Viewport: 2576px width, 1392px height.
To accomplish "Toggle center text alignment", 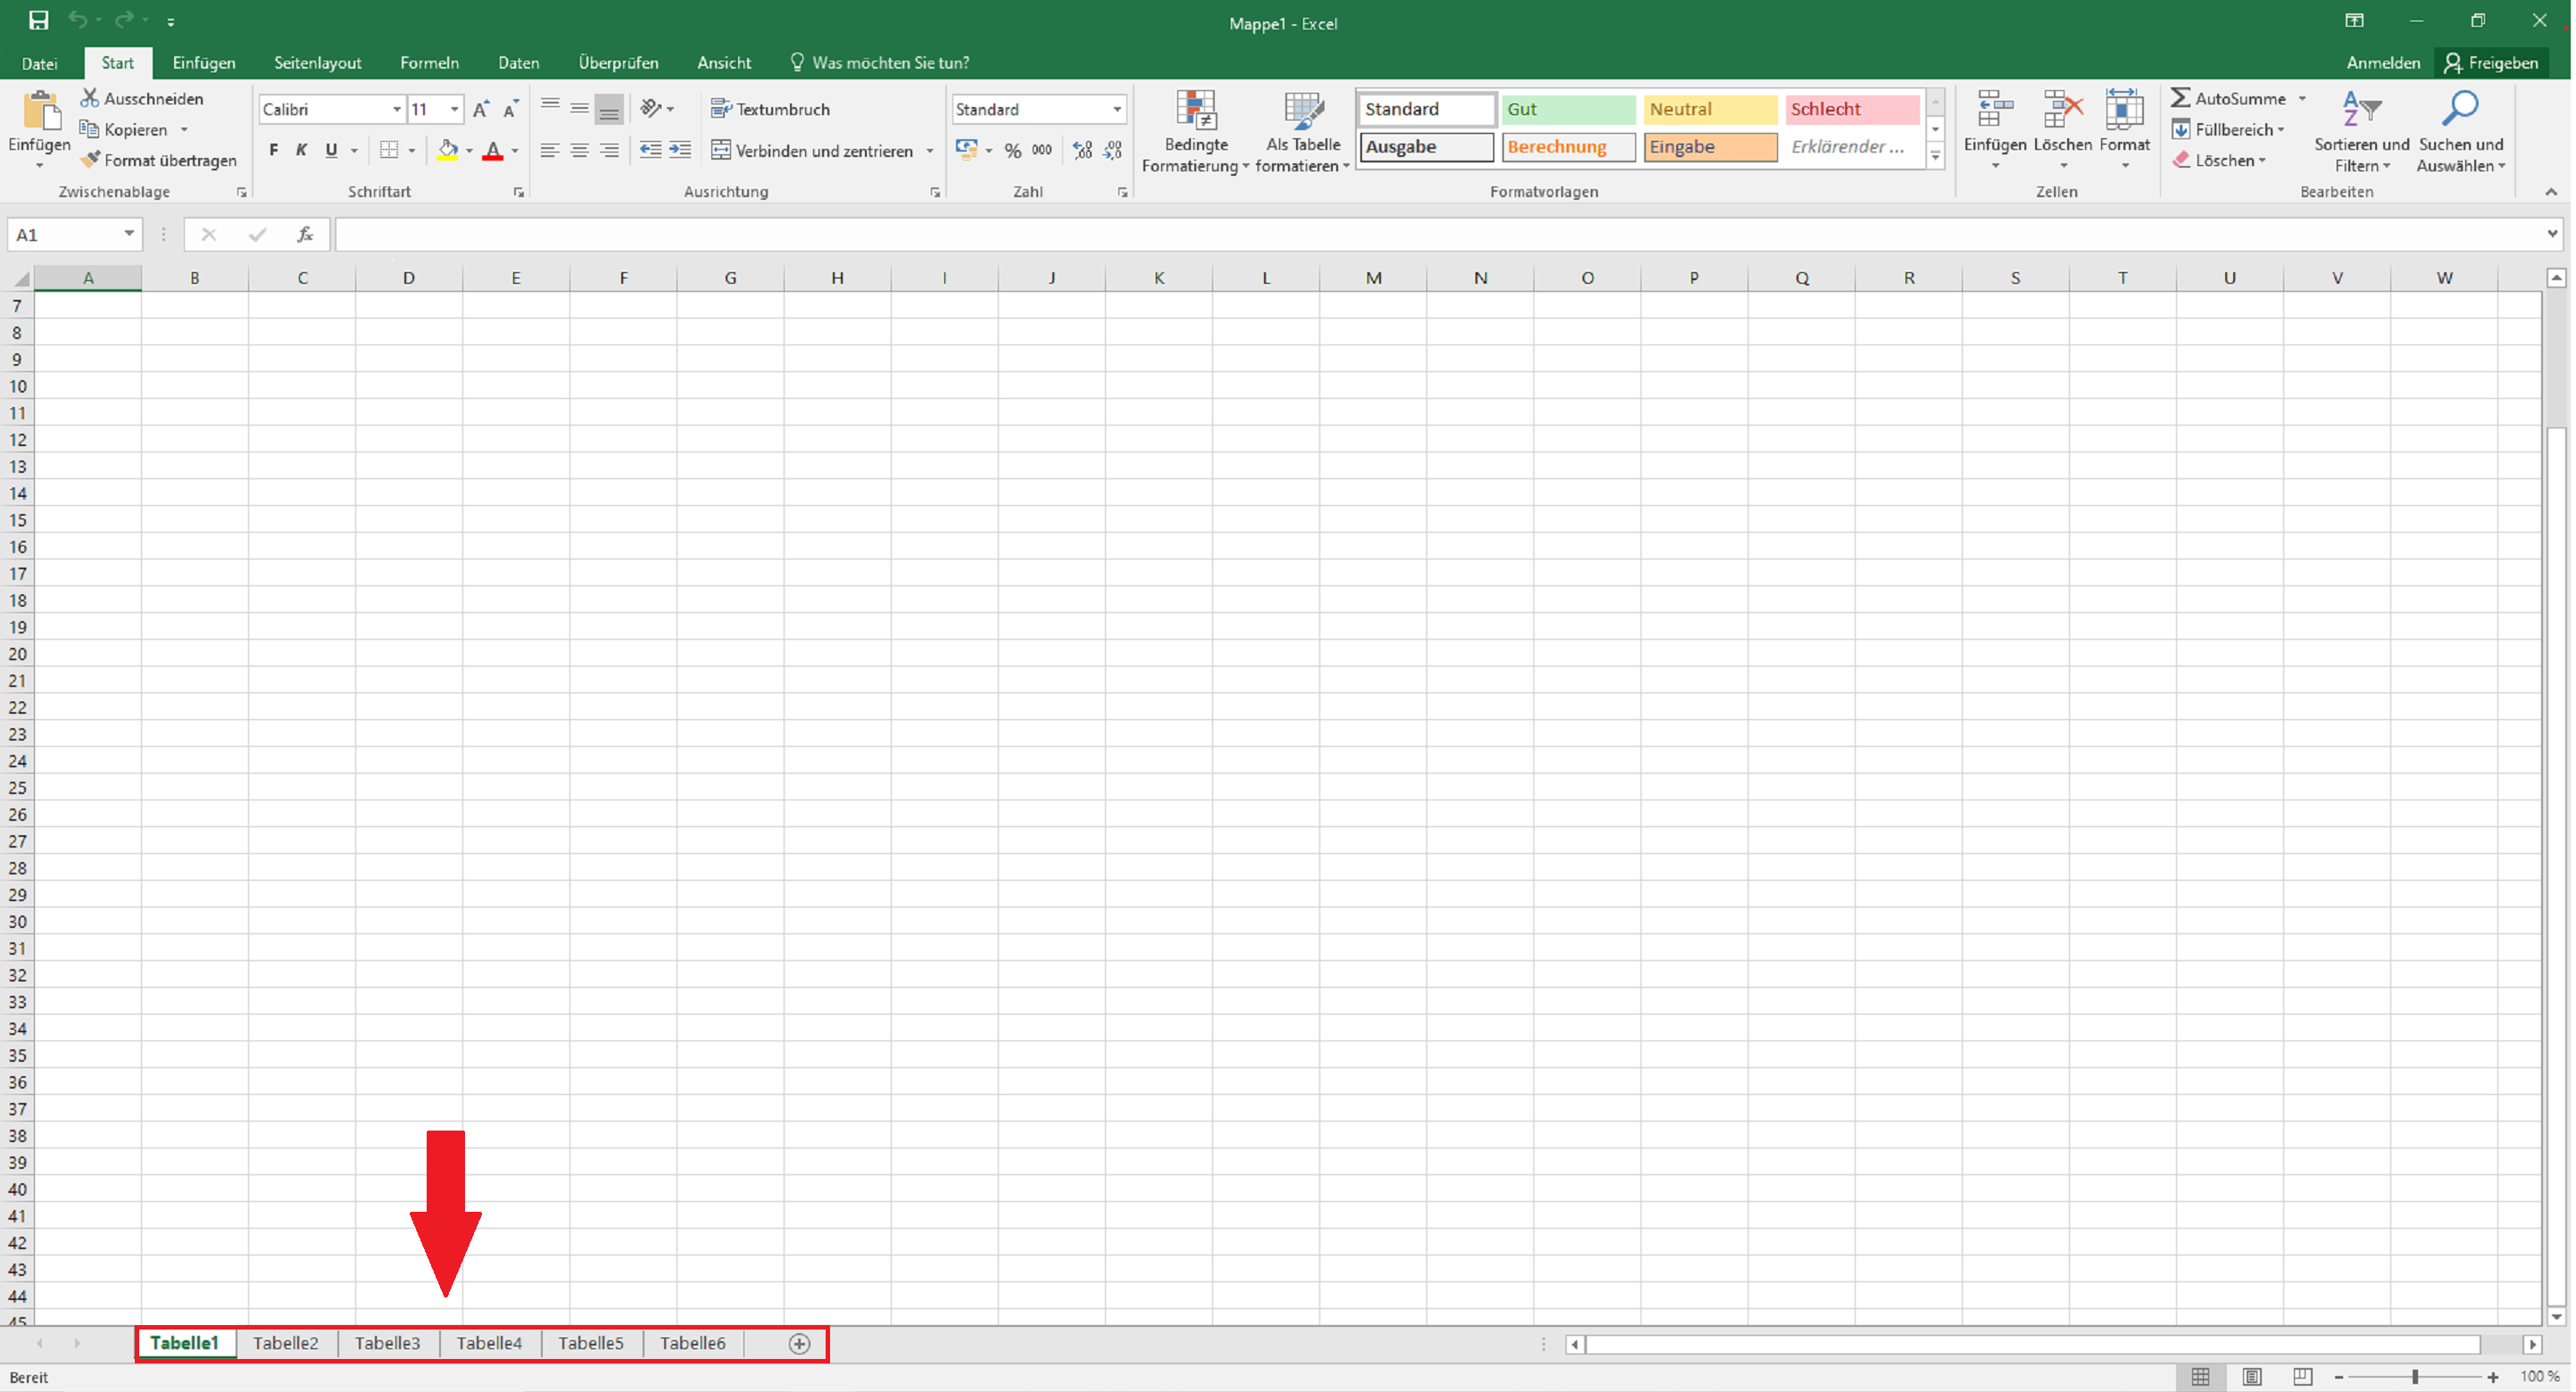I will pos(579,150).
